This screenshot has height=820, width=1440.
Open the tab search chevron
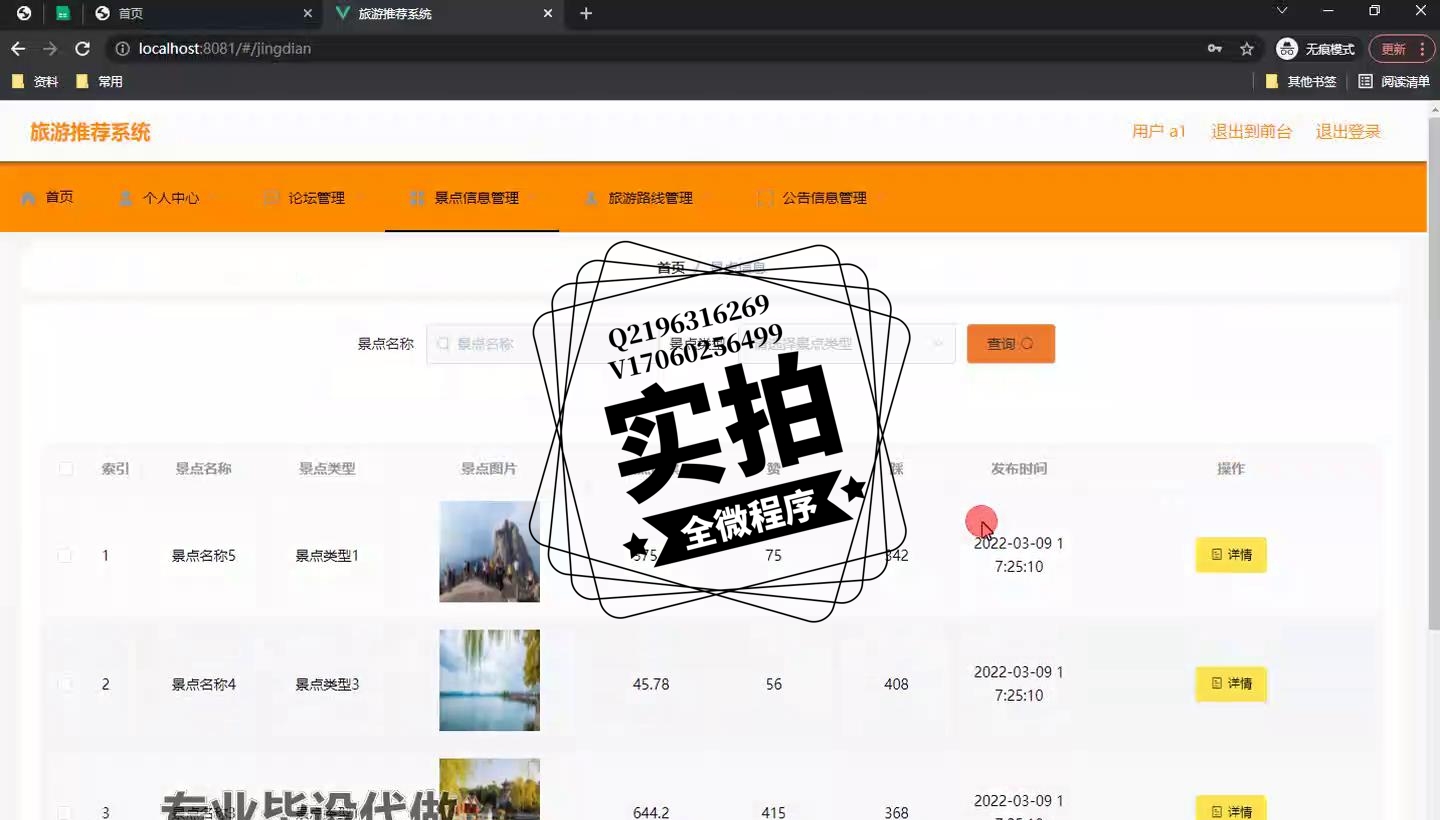1282,11
